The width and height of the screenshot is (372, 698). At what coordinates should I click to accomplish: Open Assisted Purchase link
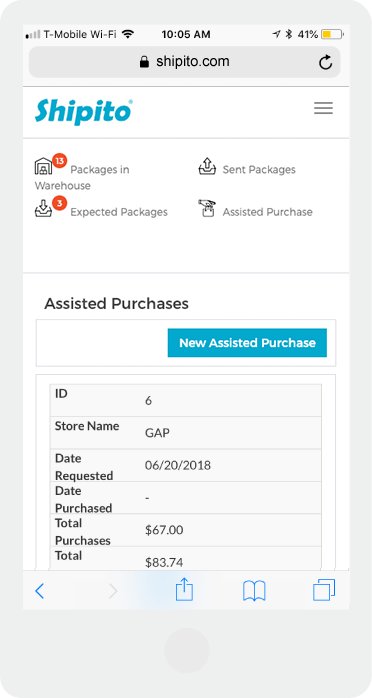pyautogui.click(x=267, y=212)
